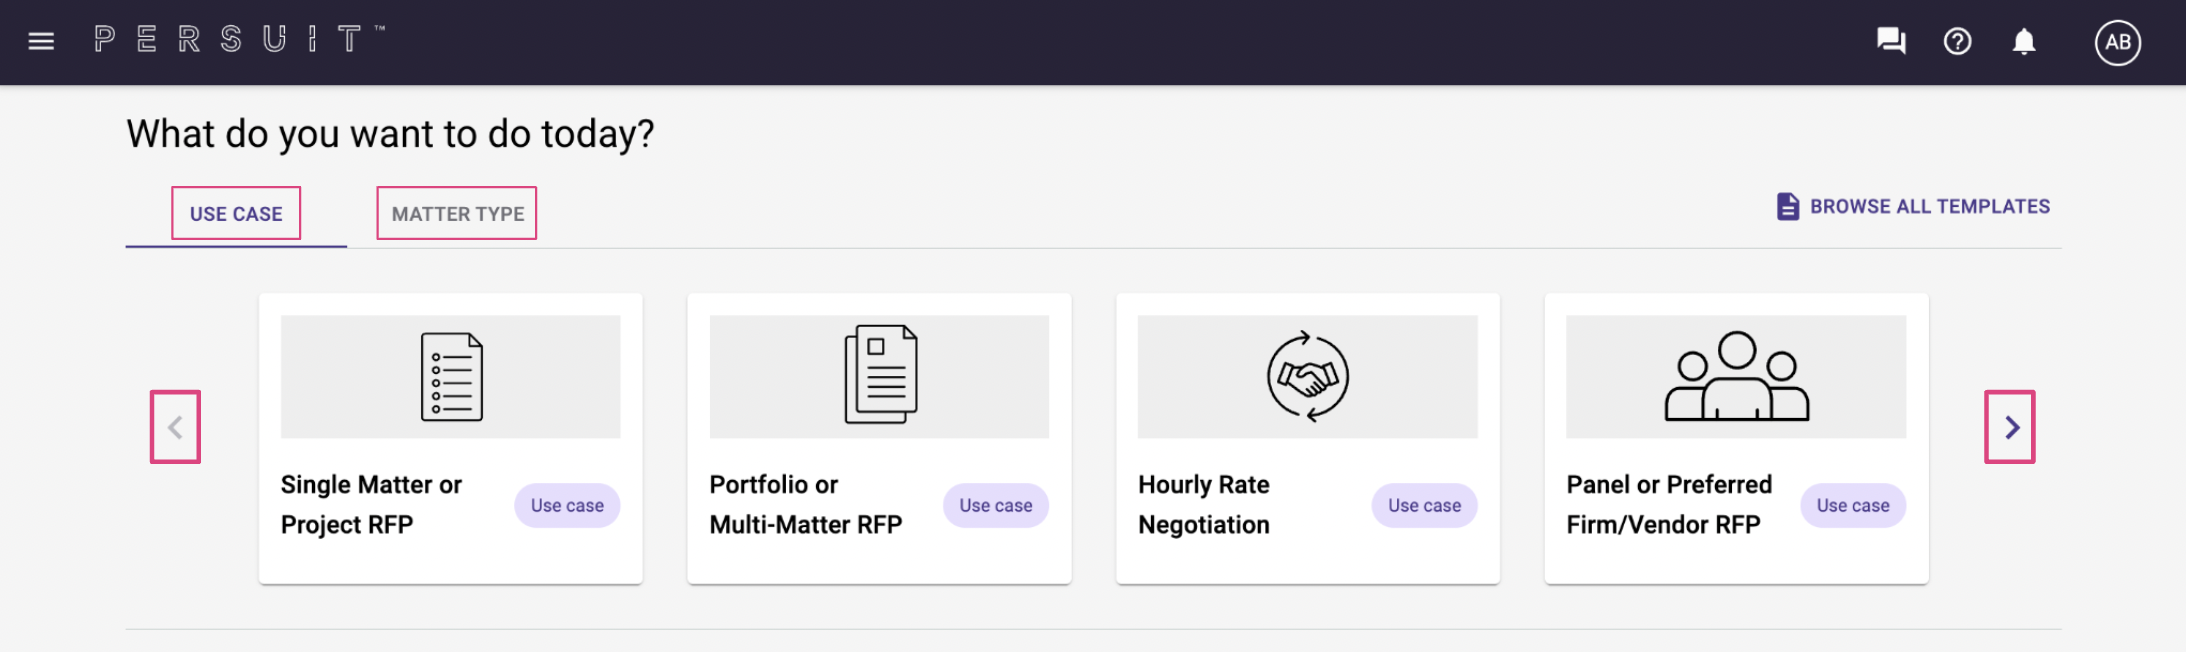Open the AB user avatar menu
The height and width of the screenshot is (652, 2186).
(2118, 42)
